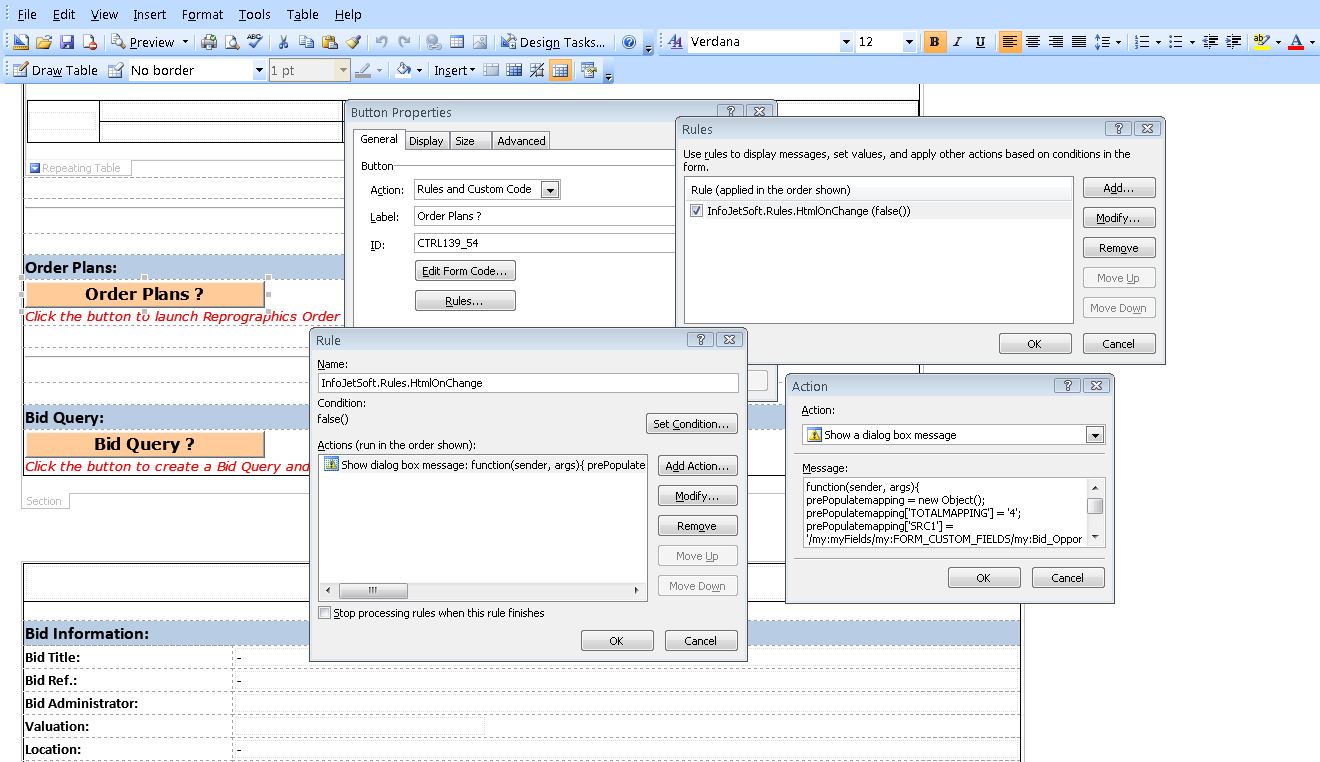Click the Save icon in toolbar
Viewport: 1320px width, 762px height.
(67, 42)
